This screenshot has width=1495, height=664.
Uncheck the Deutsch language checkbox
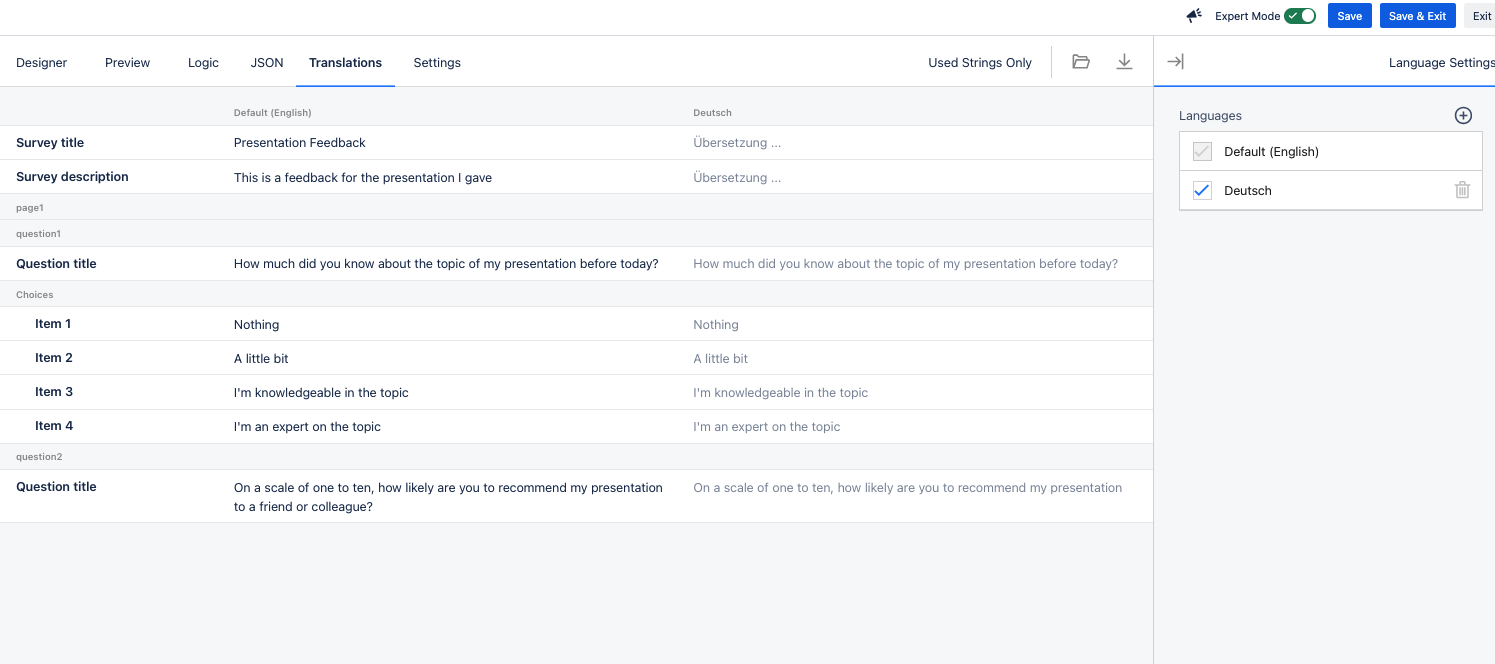[x=1202, y=190]
